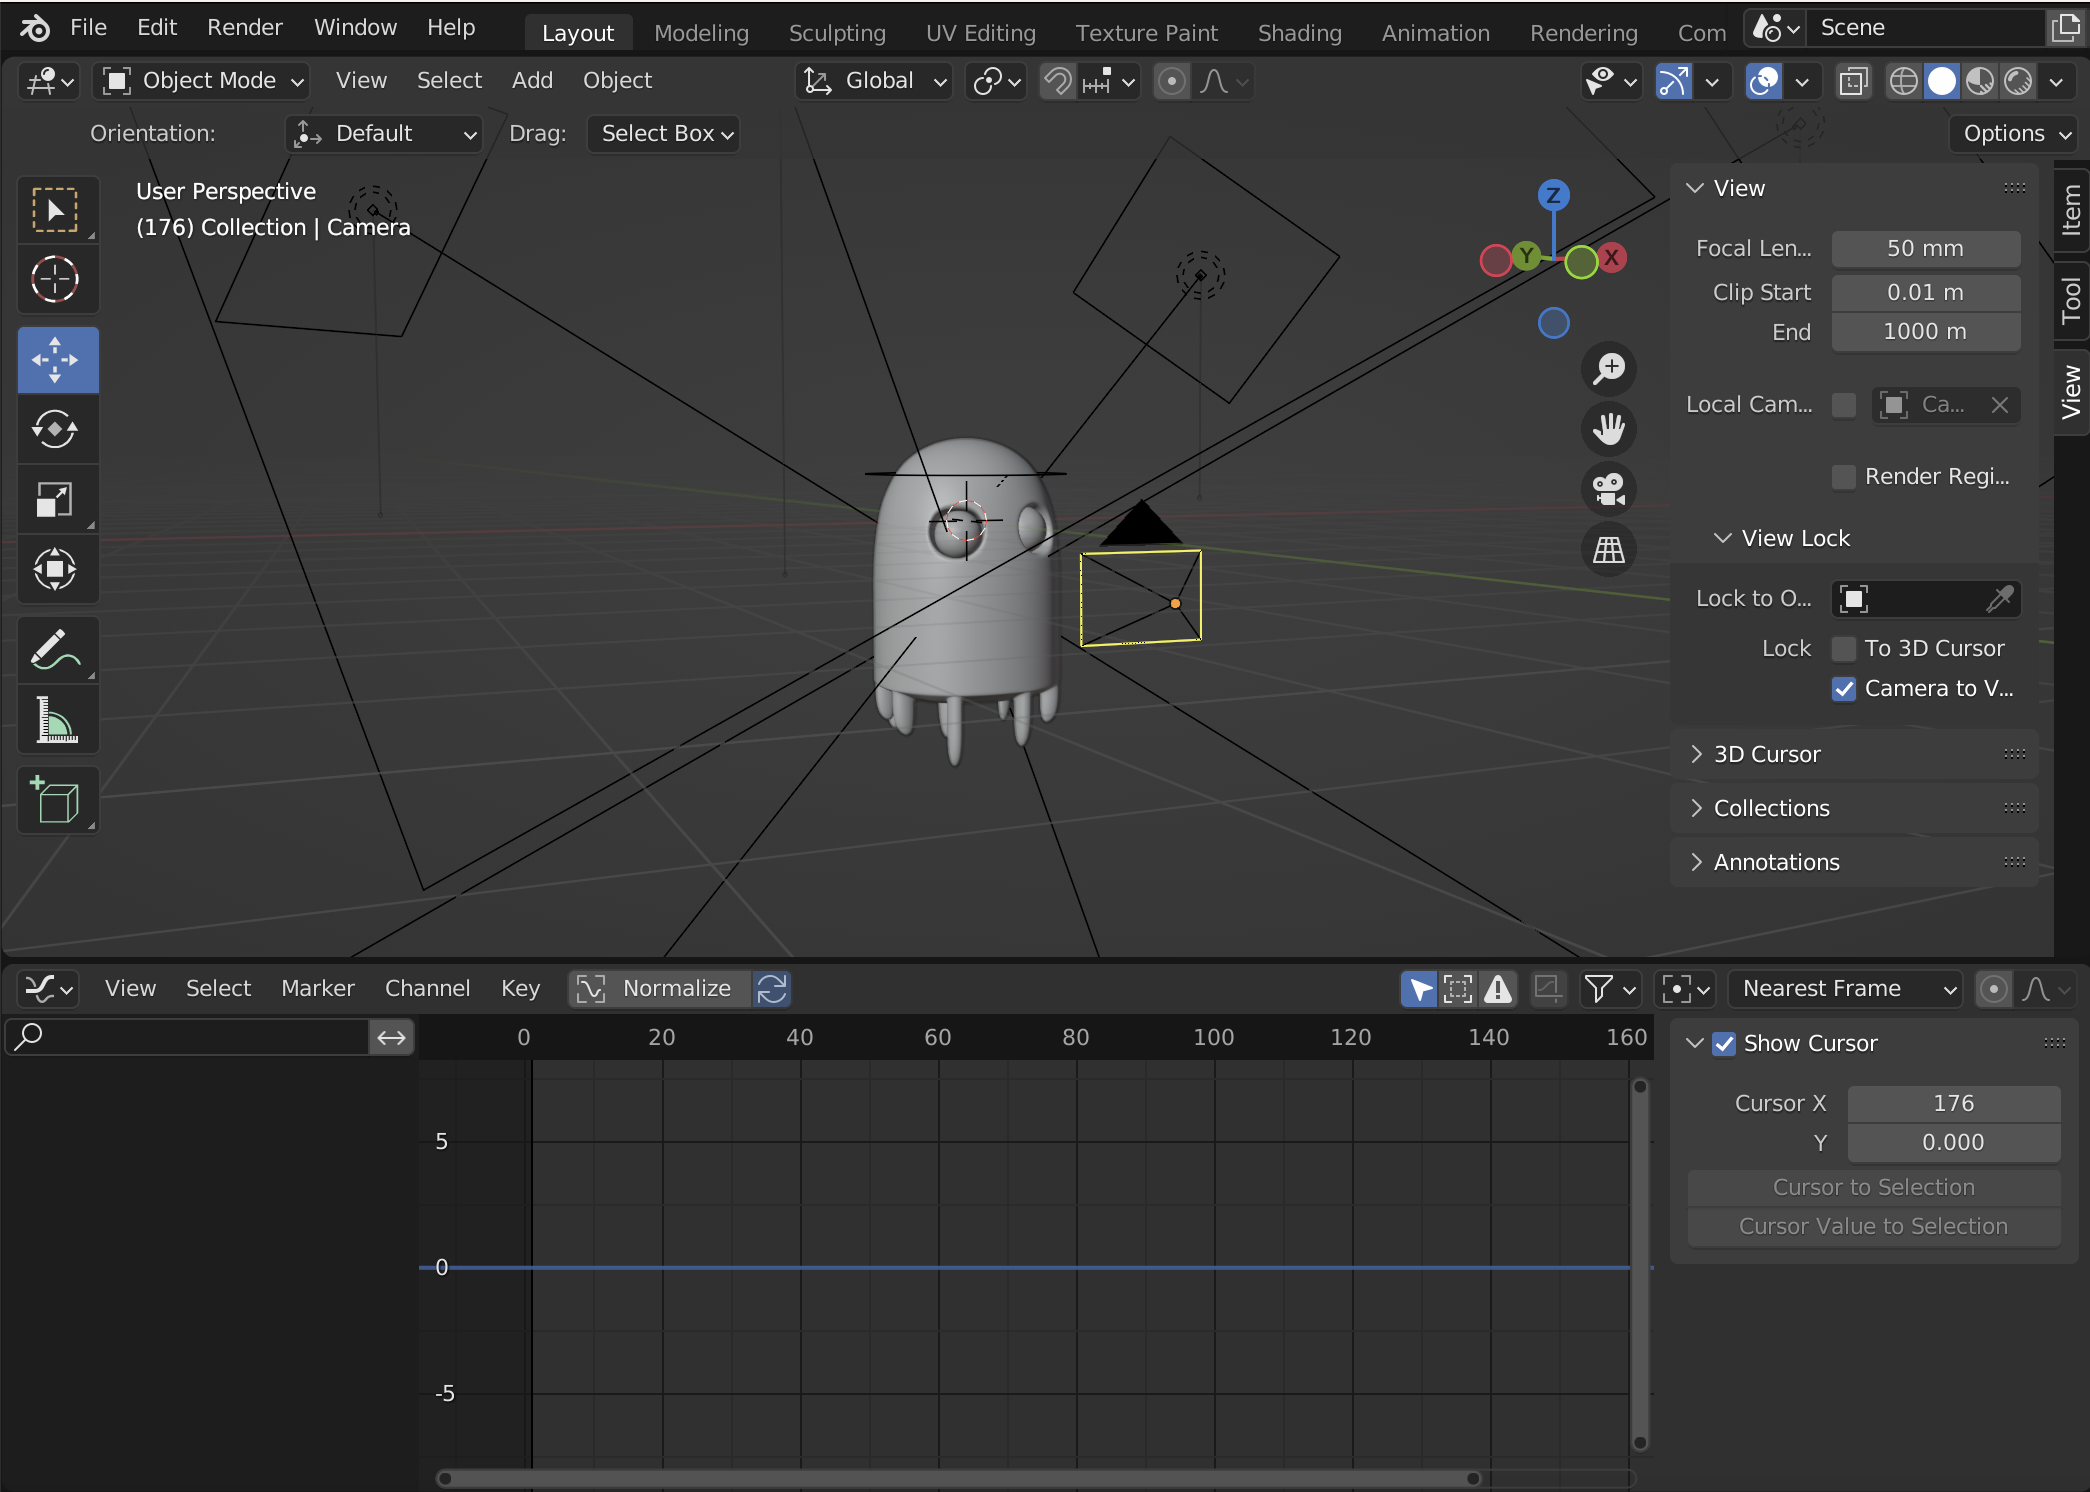The height and width of the screenshot is (1492, 2090).
Task: Activate the Annotate pencil tool
Action: [x=56, y=650]
